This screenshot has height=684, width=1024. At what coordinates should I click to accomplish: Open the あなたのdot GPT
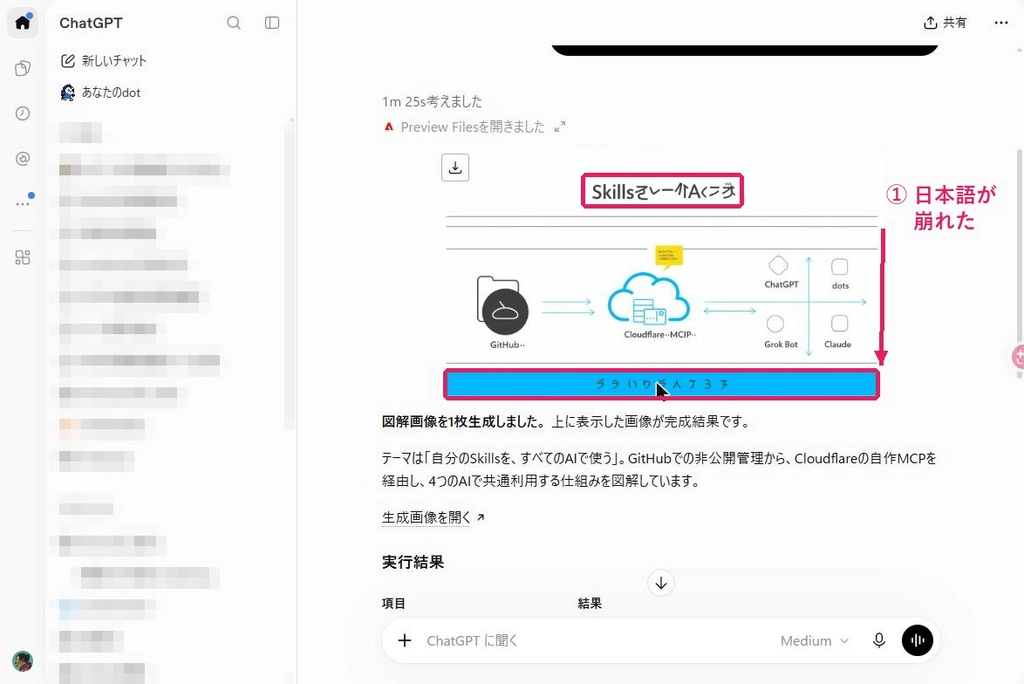(101, 93)
